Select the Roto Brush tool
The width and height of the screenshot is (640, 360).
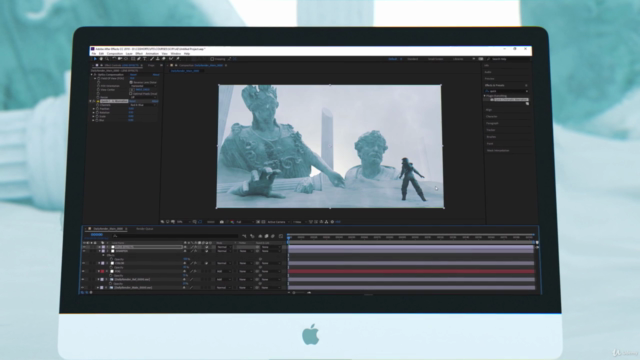[171, 59]
